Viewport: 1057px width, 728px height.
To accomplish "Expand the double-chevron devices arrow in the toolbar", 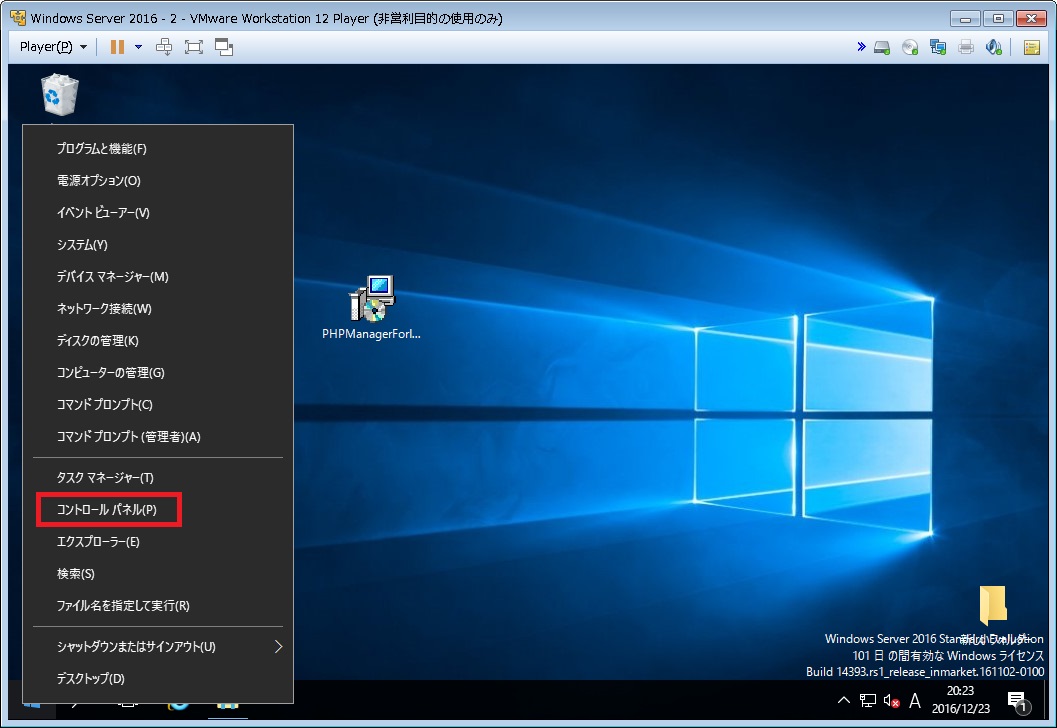I will click(x=861, y=47).
